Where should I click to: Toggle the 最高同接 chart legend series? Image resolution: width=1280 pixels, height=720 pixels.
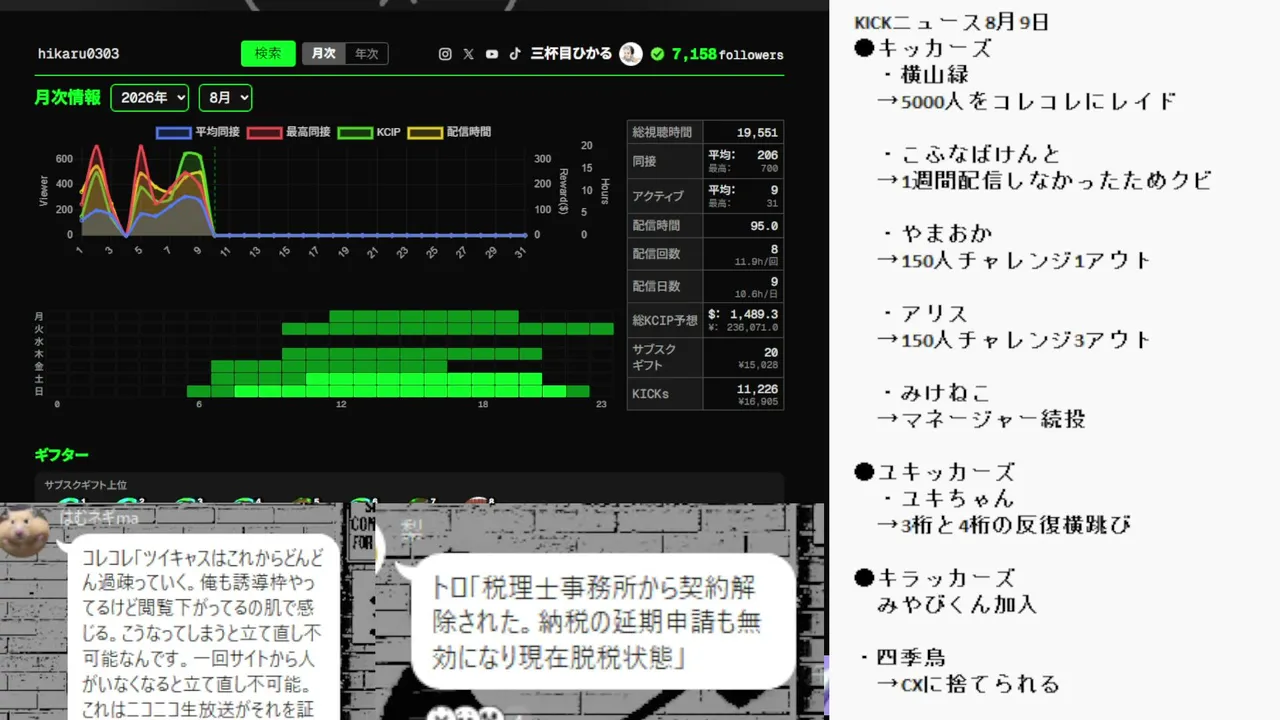click(x=289, y=132)
